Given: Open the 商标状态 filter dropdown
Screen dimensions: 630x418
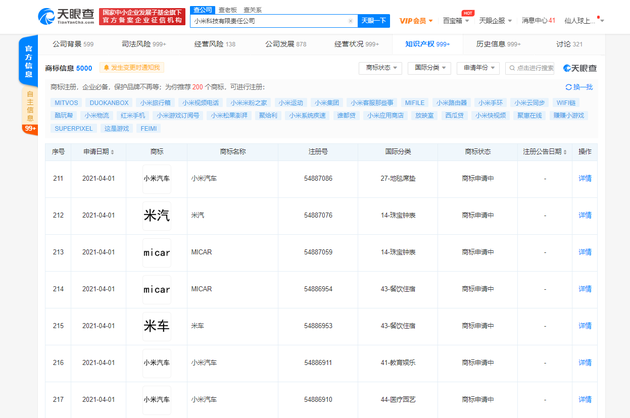Looking at the screenshot, I should 381,68.
